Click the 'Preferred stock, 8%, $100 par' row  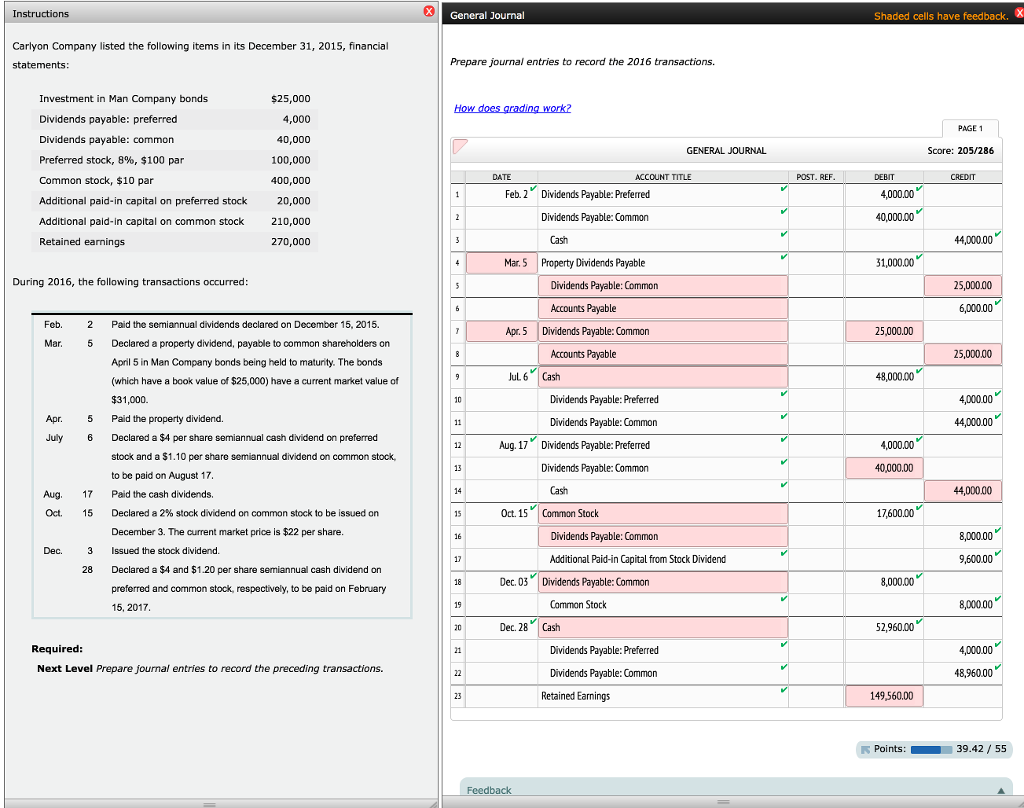pos(174,160)
